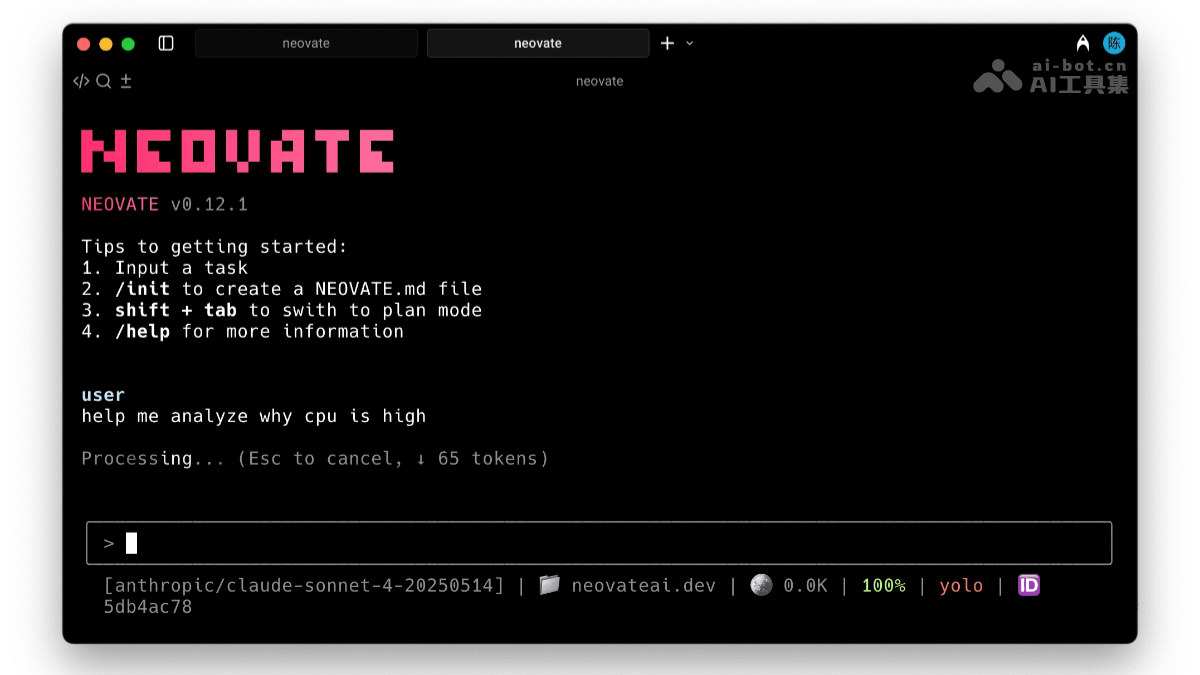Viewport: 1200px width, 675px height.
Task: Toggle yolo mode in the status bar
Action: (961, 585)
